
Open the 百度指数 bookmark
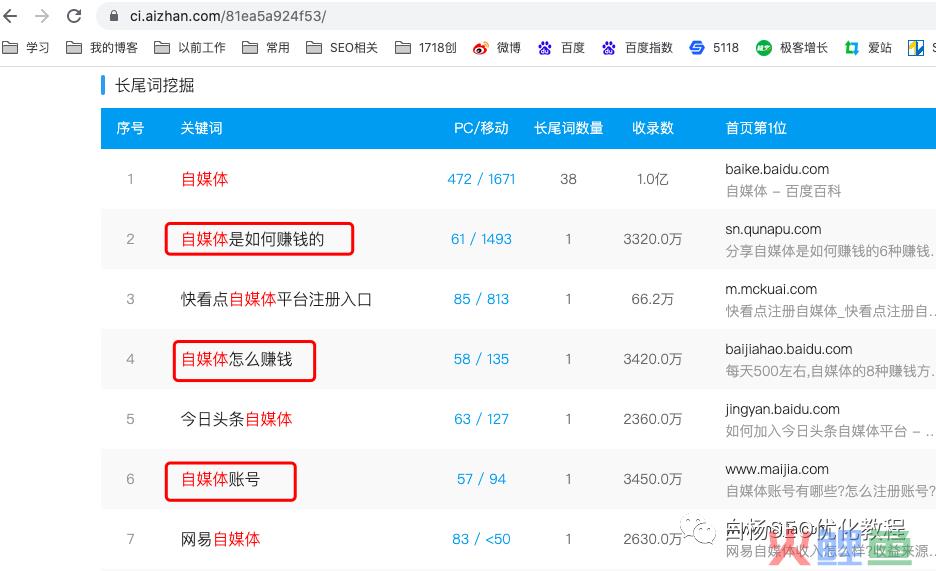click(x=637, y=48)
